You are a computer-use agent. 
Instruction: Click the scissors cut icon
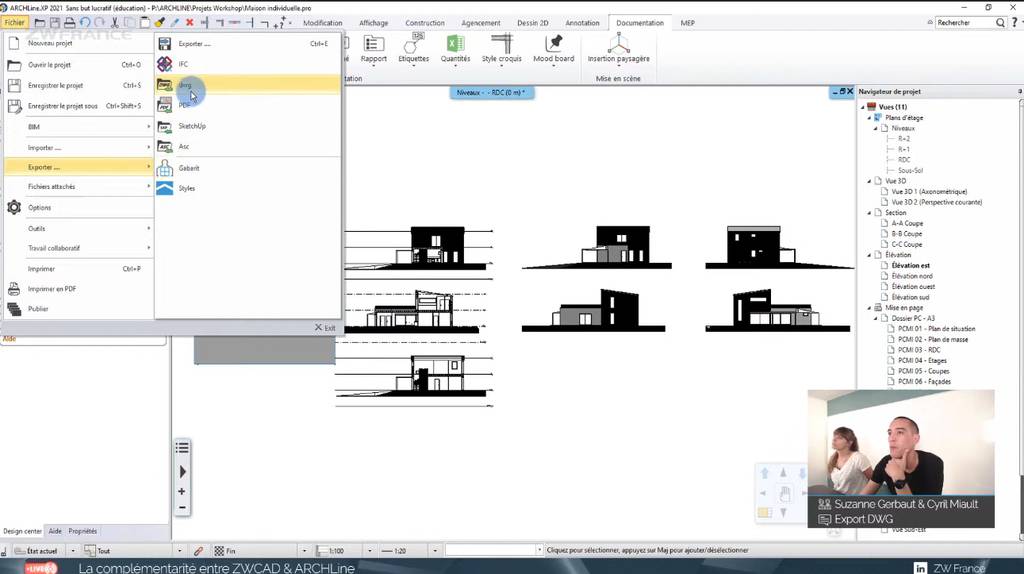114,23
